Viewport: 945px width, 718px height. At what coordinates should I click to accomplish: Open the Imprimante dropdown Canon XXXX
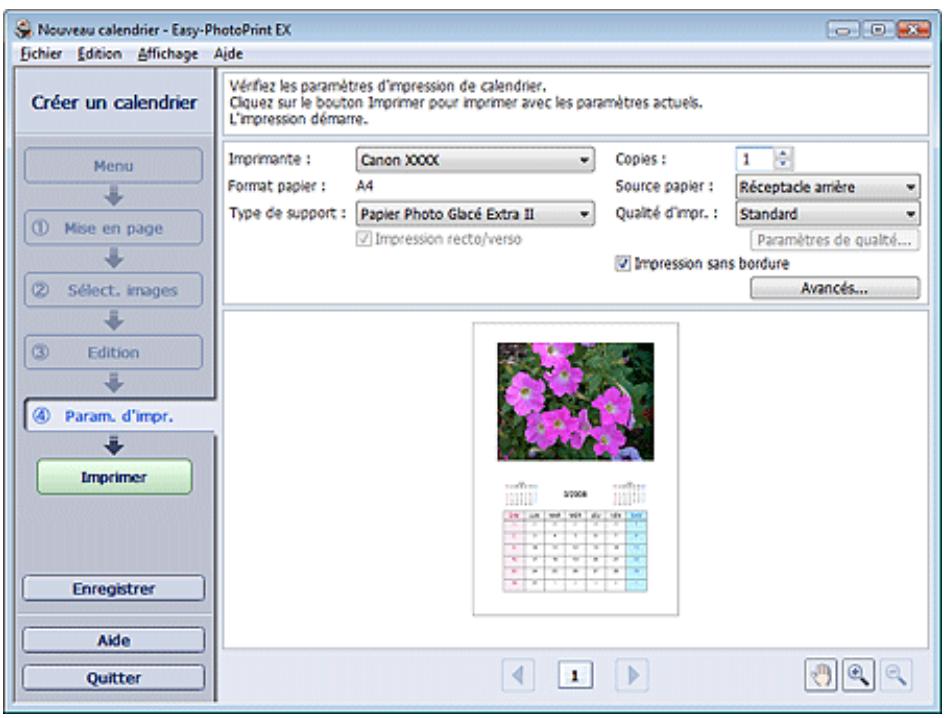click(x=475, y=160)
